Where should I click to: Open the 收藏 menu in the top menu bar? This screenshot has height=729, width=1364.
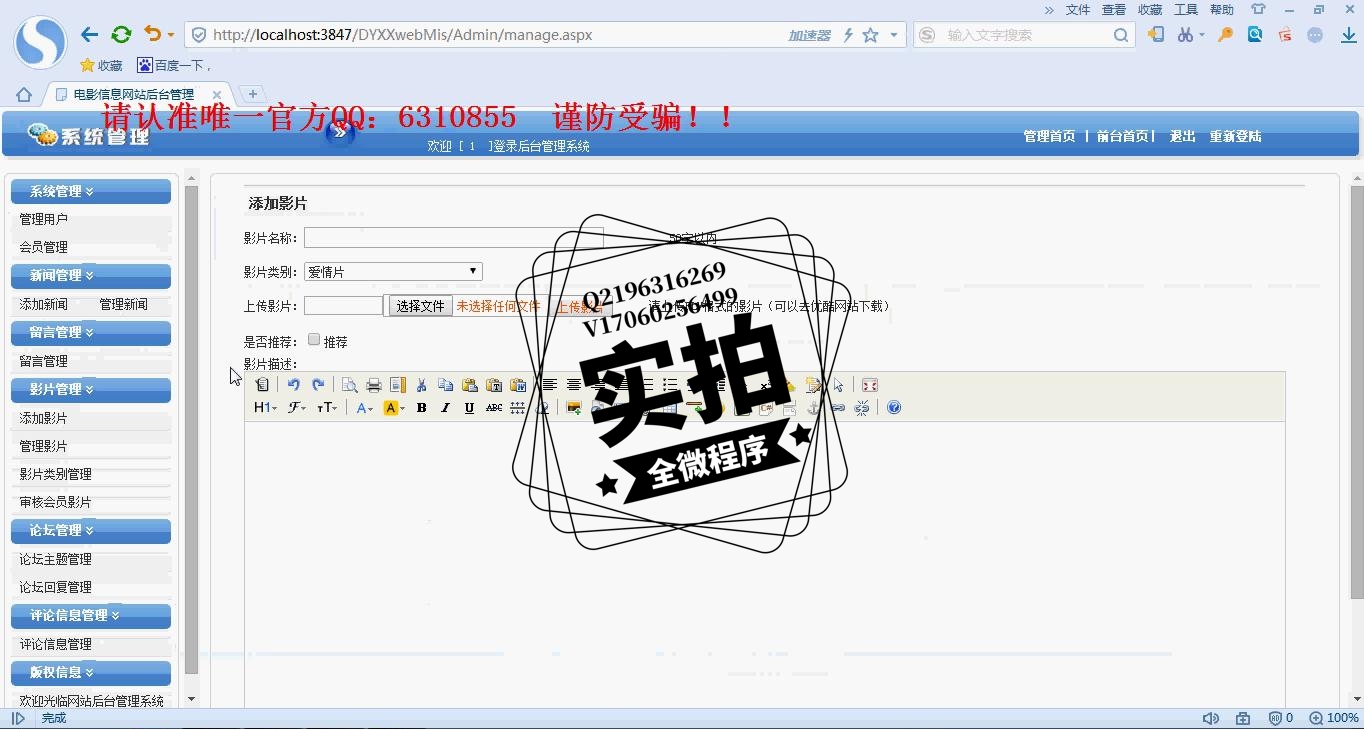tap(1150, 9)
